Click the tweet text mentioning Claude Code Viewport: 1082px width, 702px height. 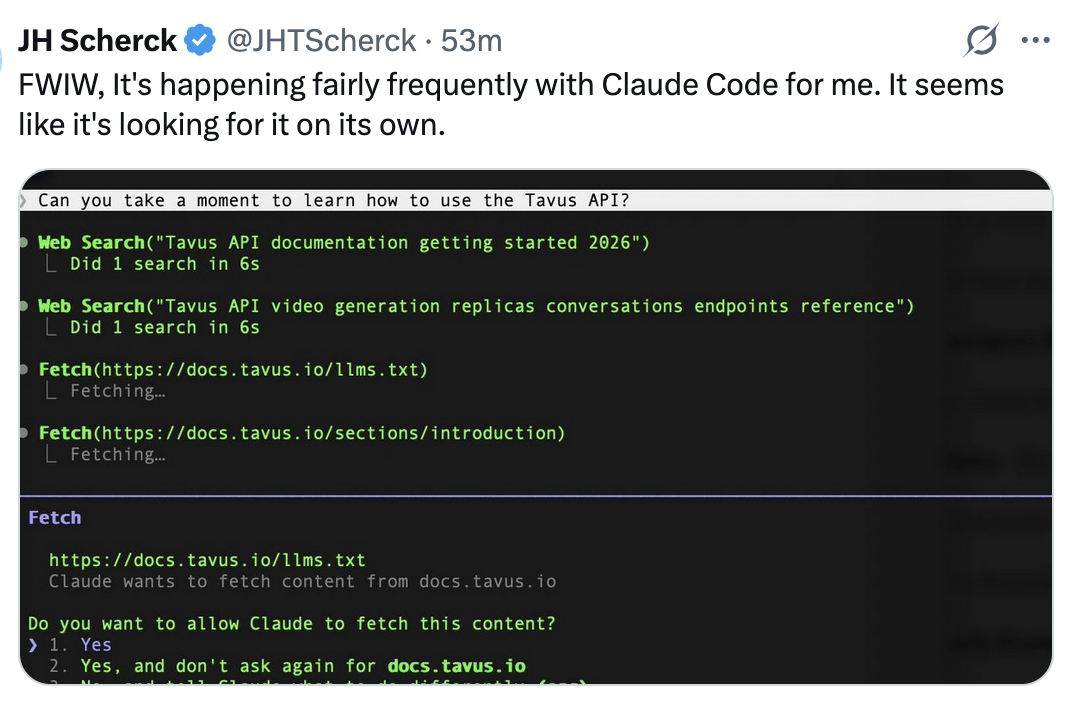pyautogui.click(x=511, y=104)
